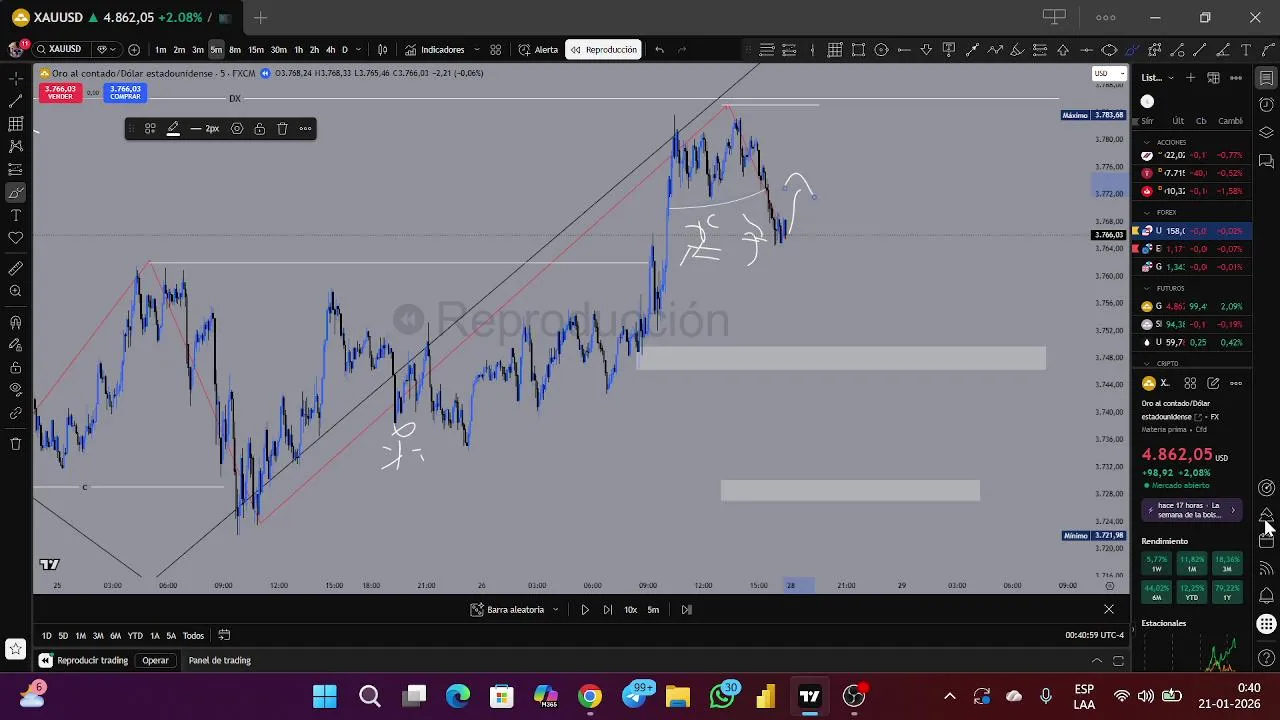Click the Windows Start button
This screenshot has height=720, width=1280.
click(325, 696)
